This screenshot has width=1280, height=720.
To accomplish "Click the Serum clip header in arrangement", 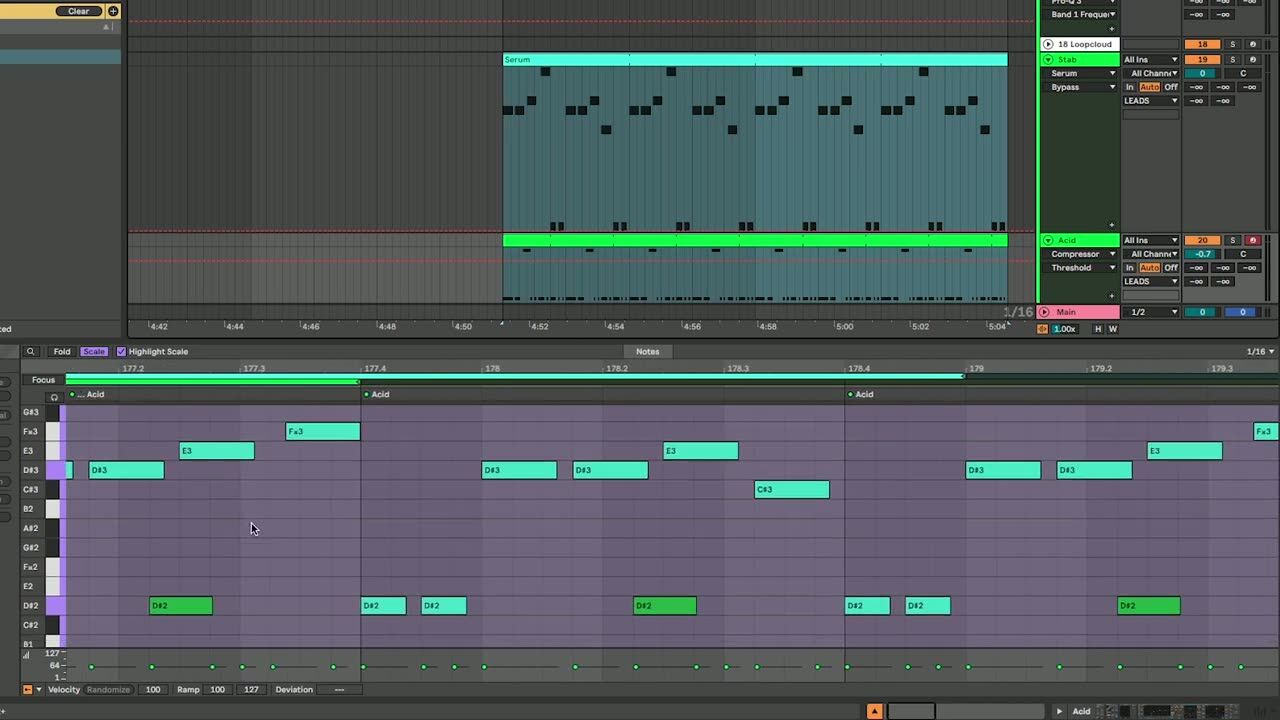I will tap(755, 60).
